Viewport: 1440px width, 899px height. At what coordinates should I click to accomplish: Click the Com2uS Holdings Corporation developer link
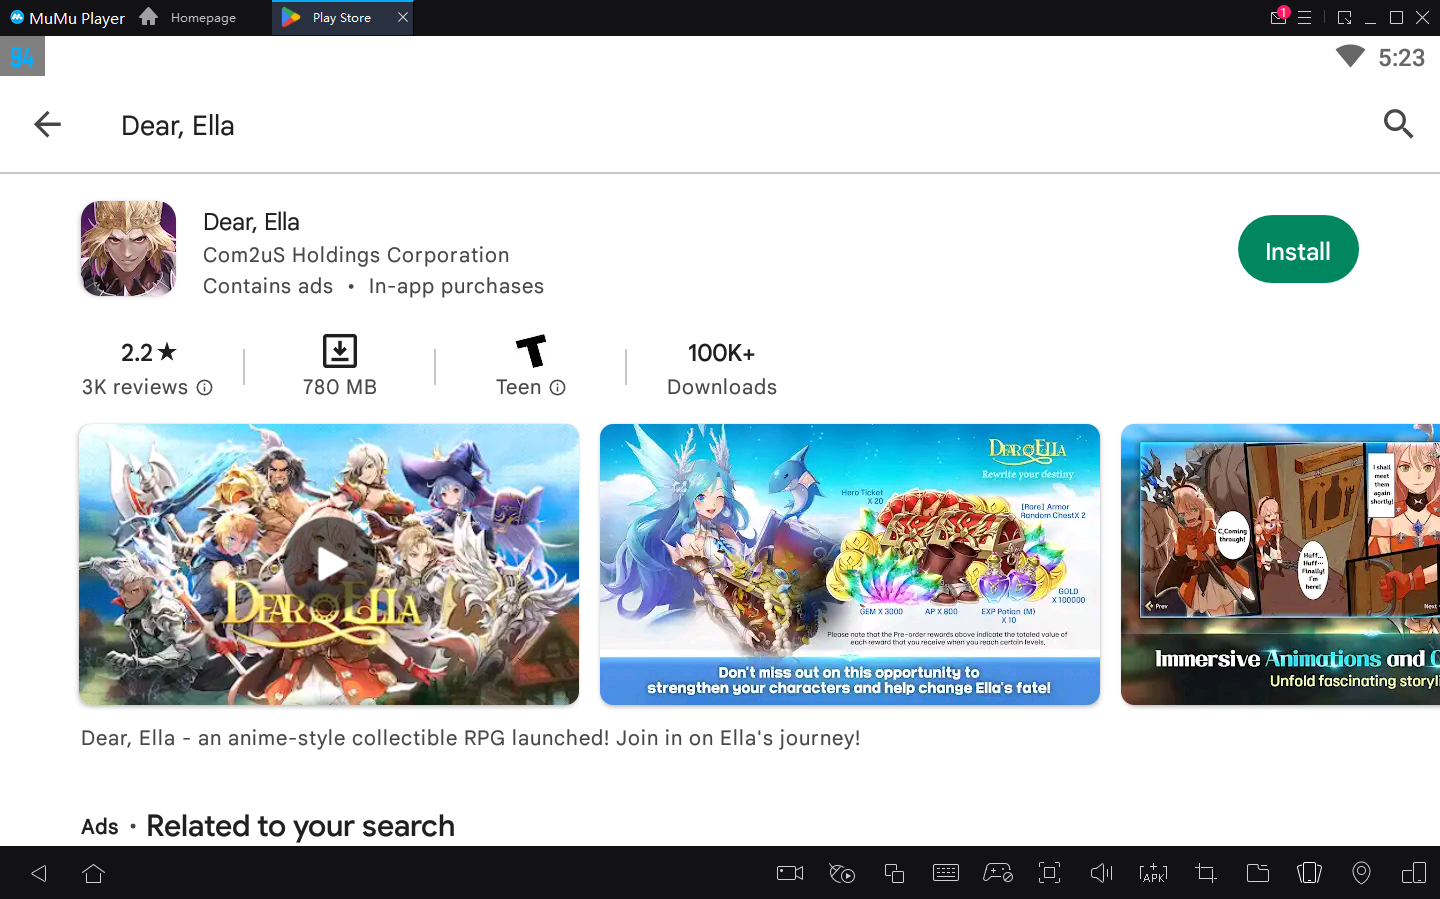coord(356,255)
